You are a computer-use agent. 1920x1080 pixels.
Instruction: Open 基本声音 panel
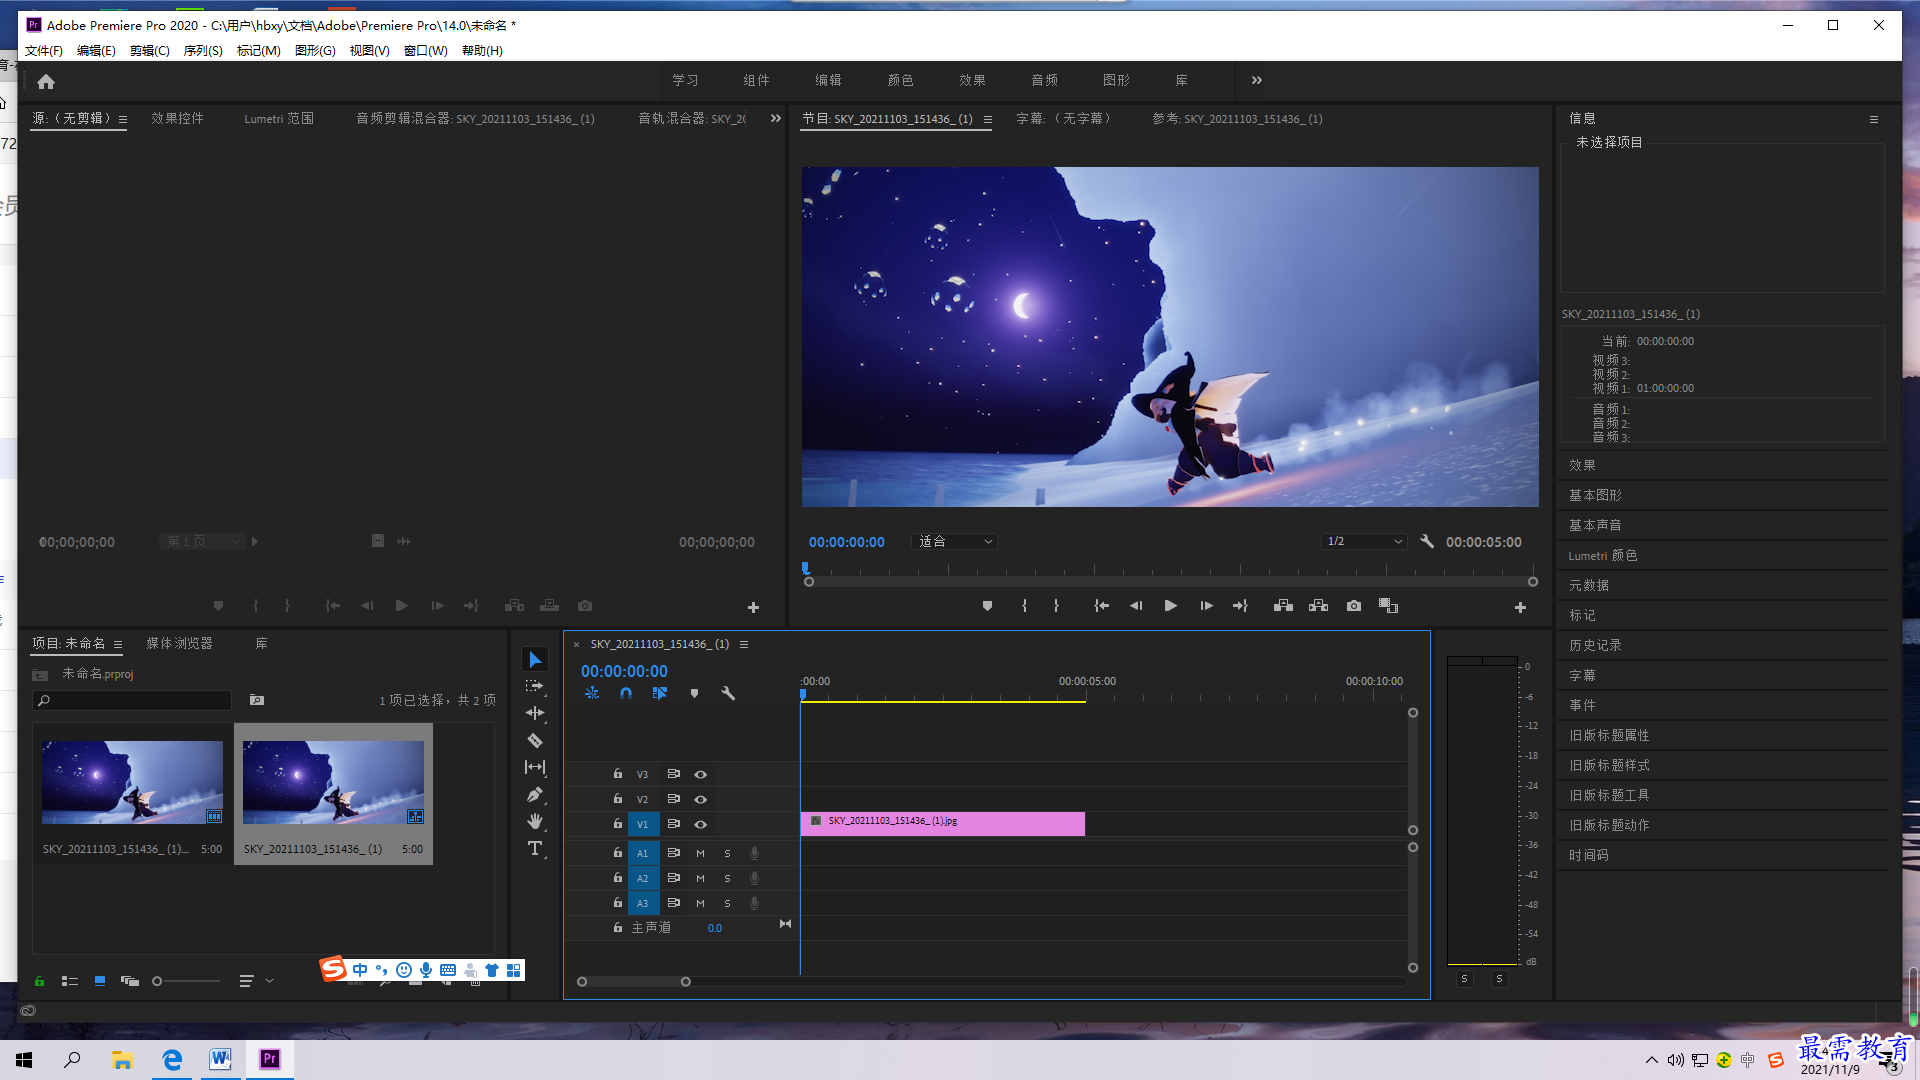point(1595,525)
